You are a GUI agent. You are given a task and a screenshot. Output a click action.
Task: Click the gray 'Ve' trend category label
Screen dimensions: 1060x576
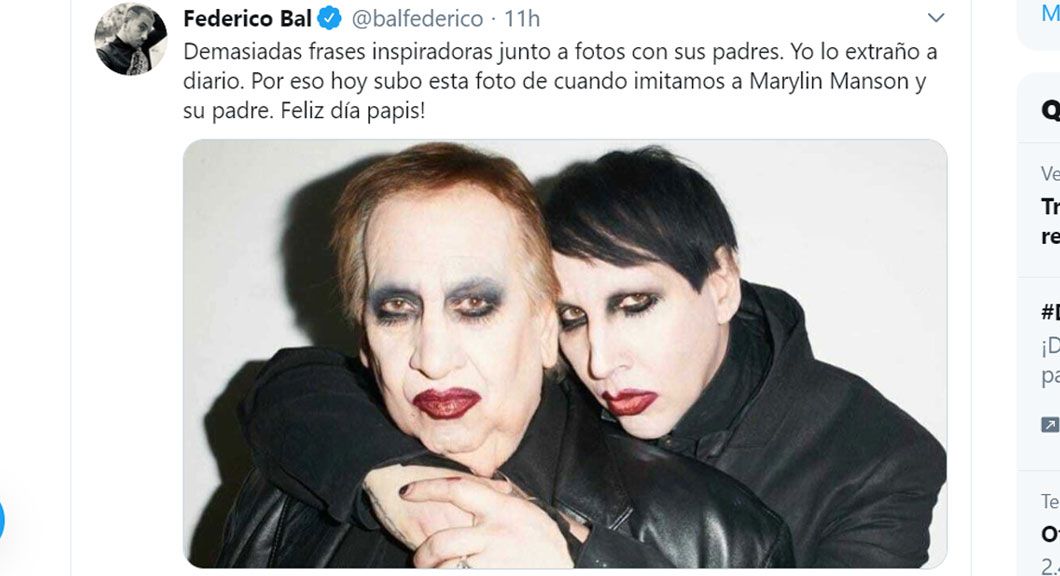pyautogui.click(x=1050, y=174)
